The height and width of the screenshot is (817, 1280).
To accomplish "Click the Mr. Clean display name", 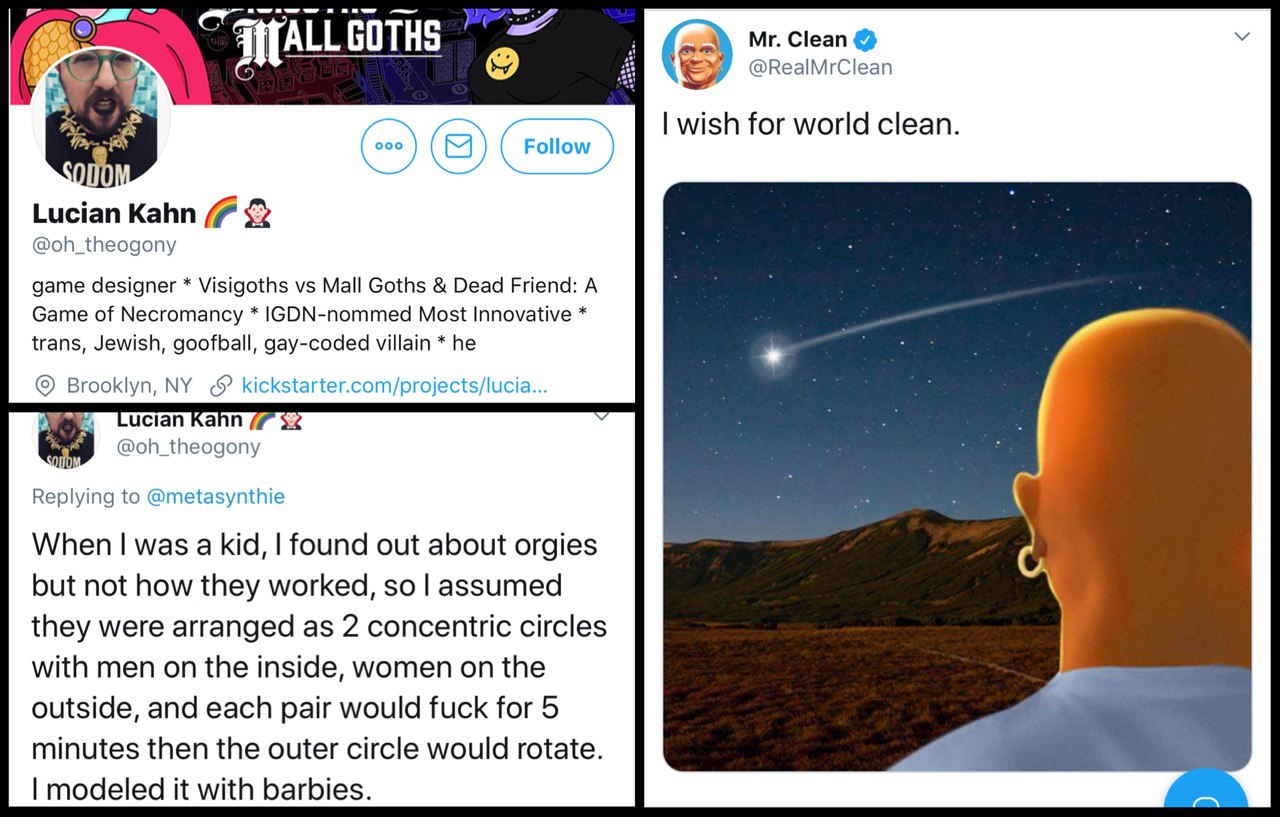I will tap(798, 40).
